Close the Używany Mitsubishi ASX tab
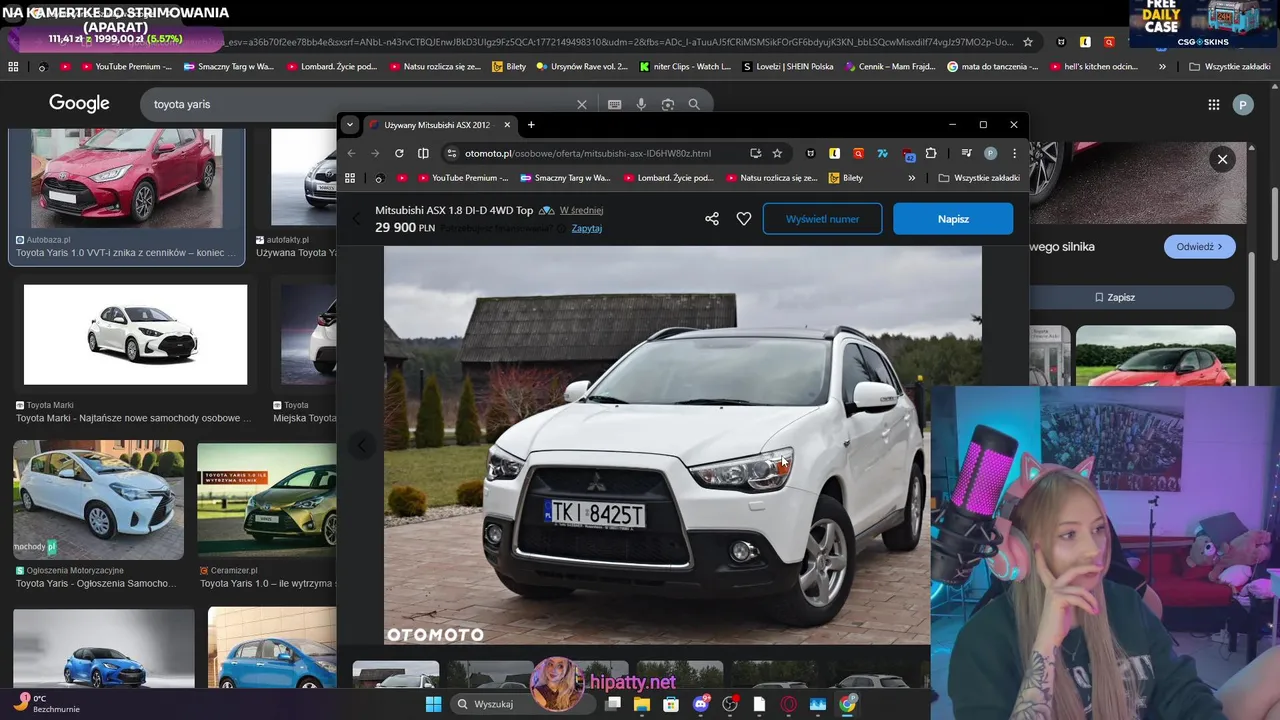 pyautogui.click(x=507, y=125)
